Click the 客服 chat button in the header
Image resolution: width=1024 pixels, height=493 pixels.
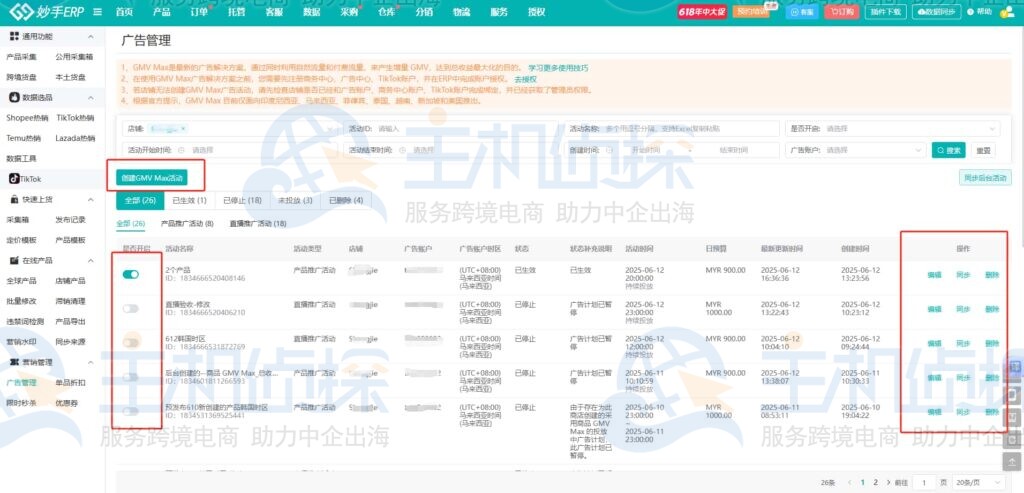point(801,12)
